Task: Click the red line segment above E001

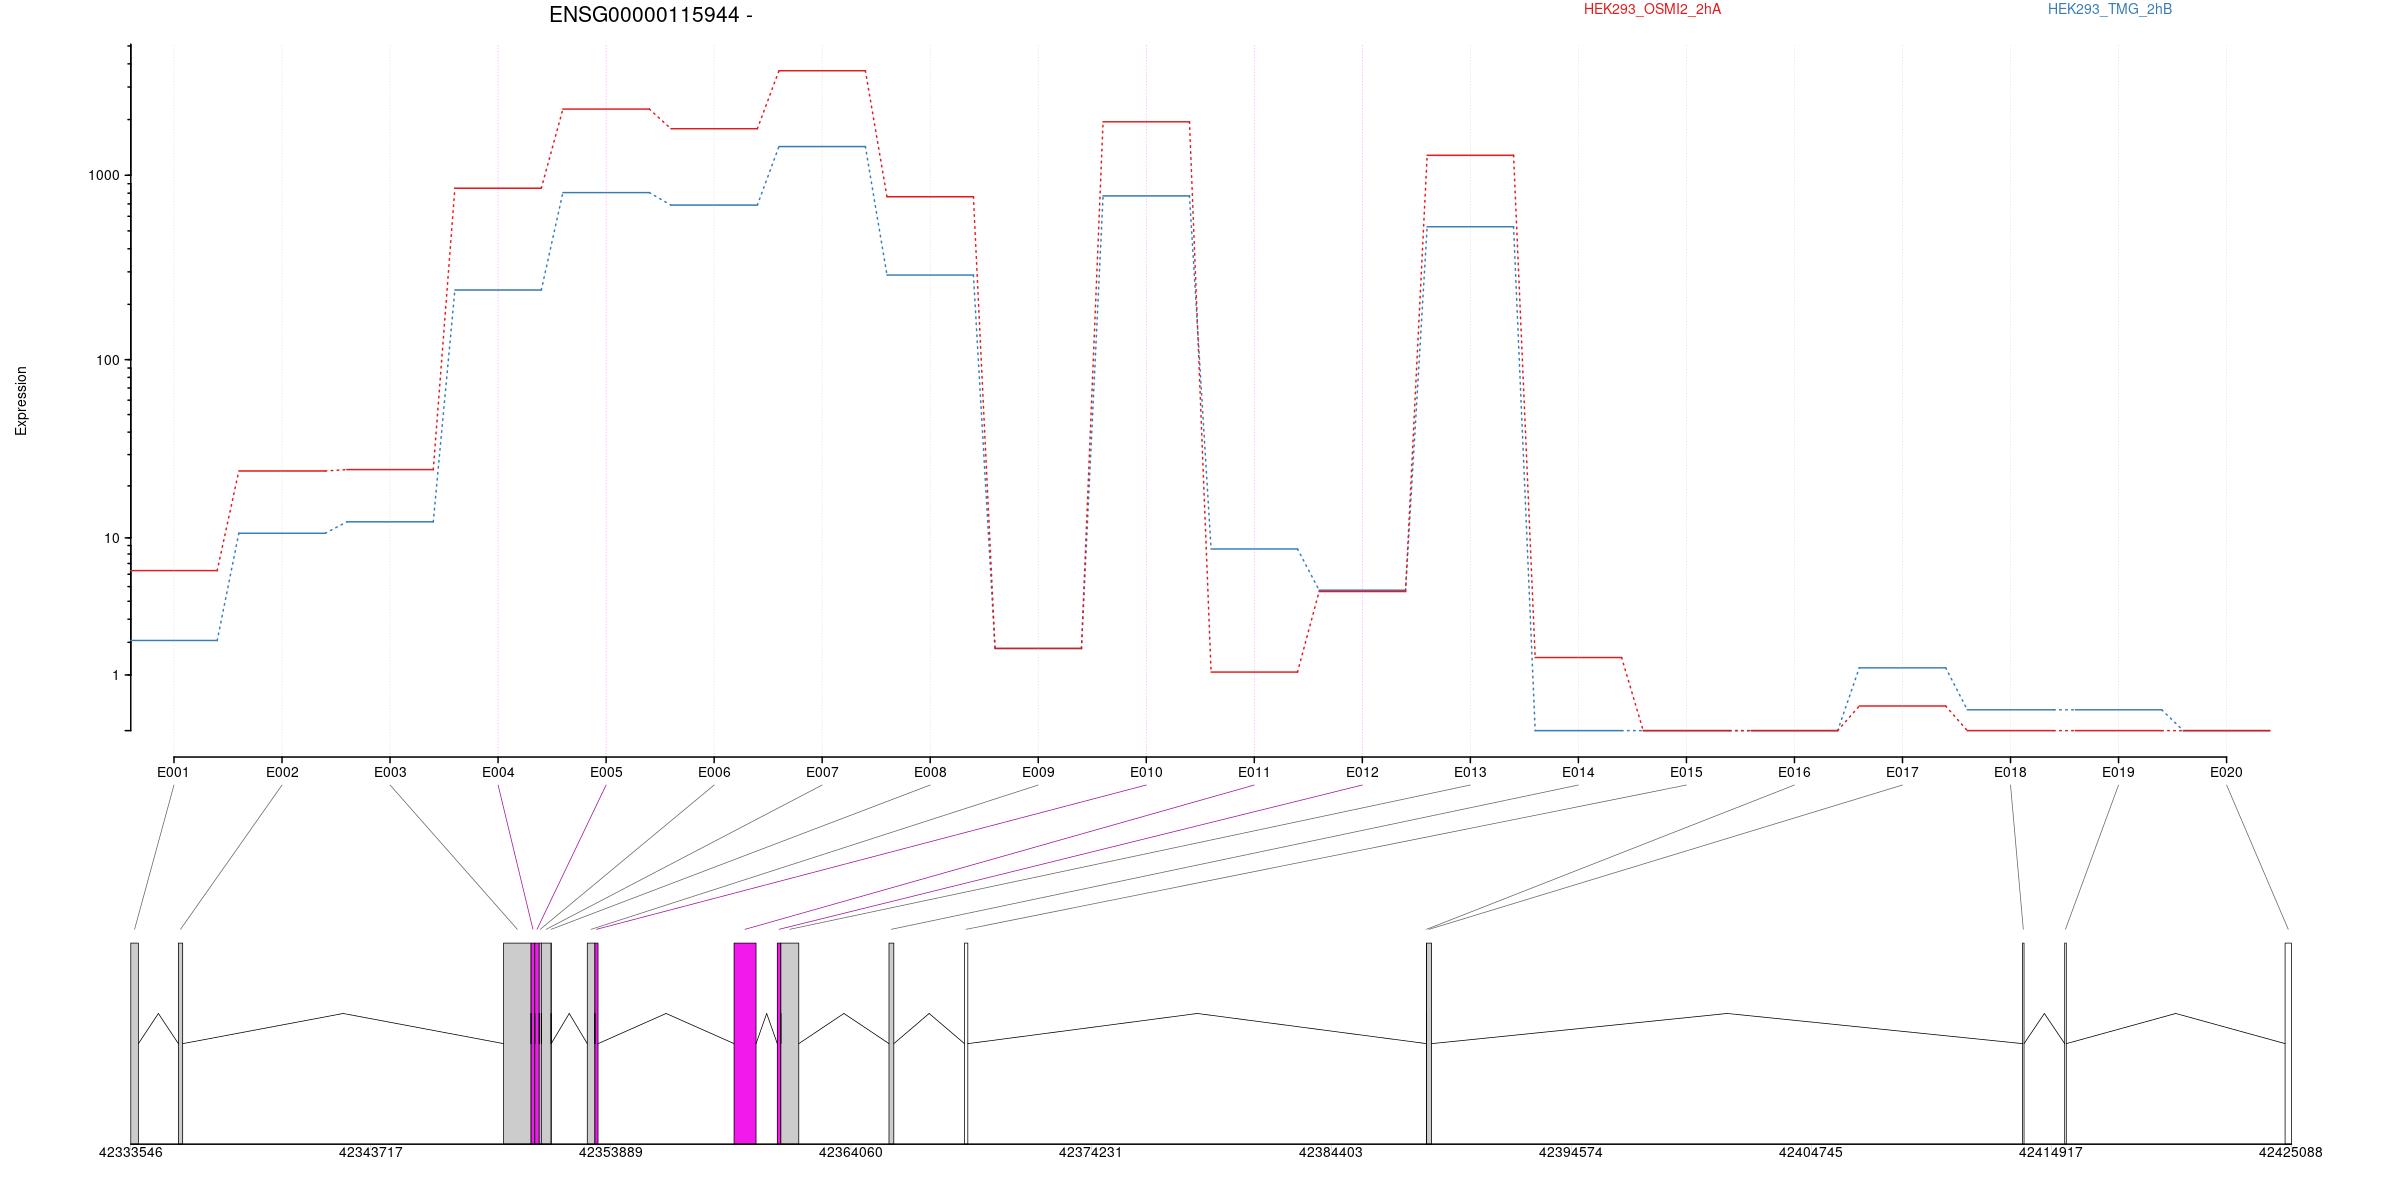Action: pos(173,571)
